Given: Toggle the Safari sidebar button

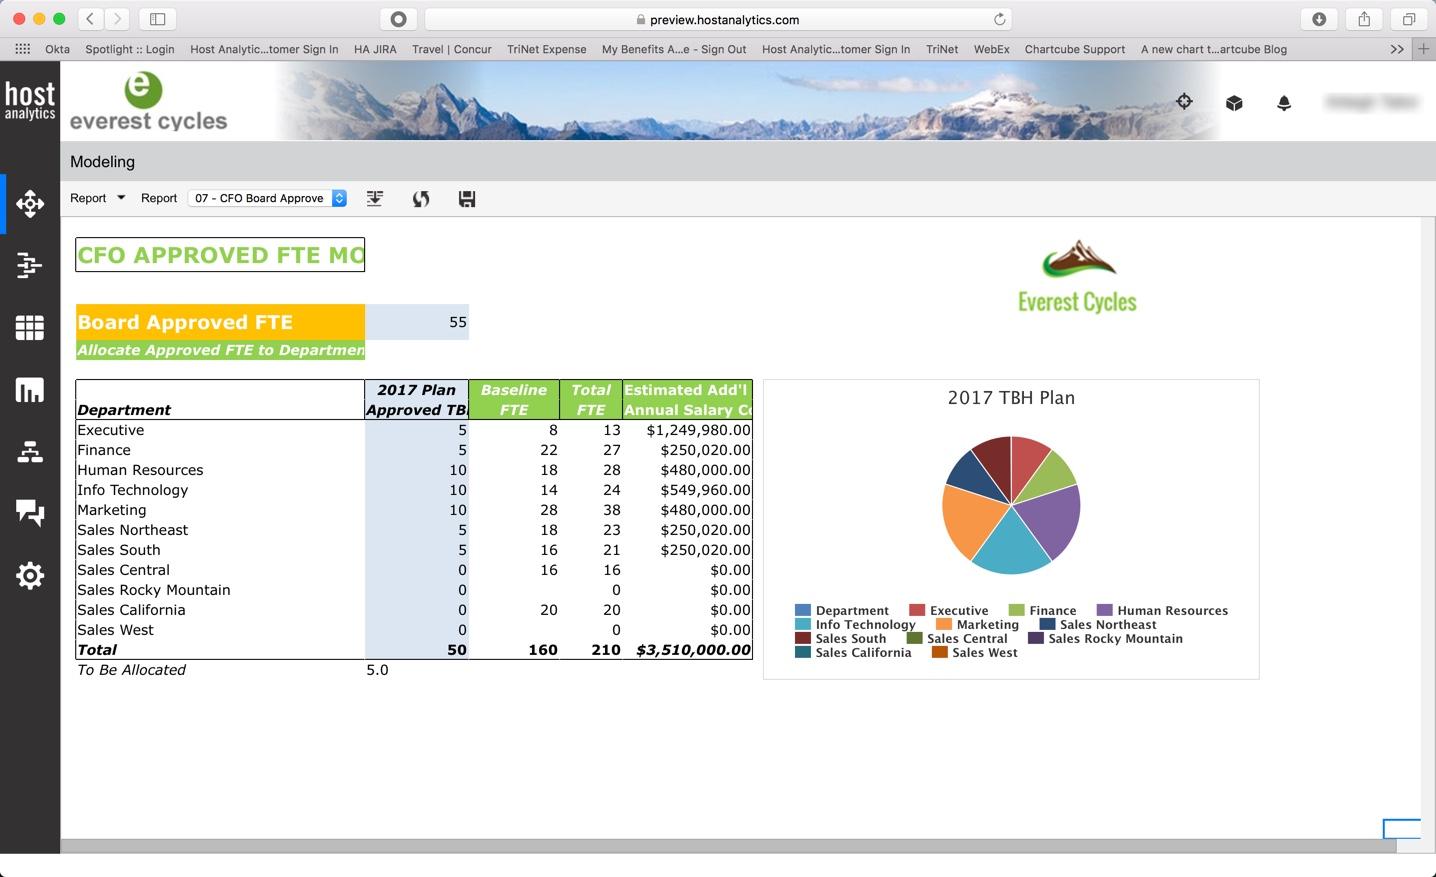Looking at the screenshot, I should pyautogui.click(x=157, y=19).
